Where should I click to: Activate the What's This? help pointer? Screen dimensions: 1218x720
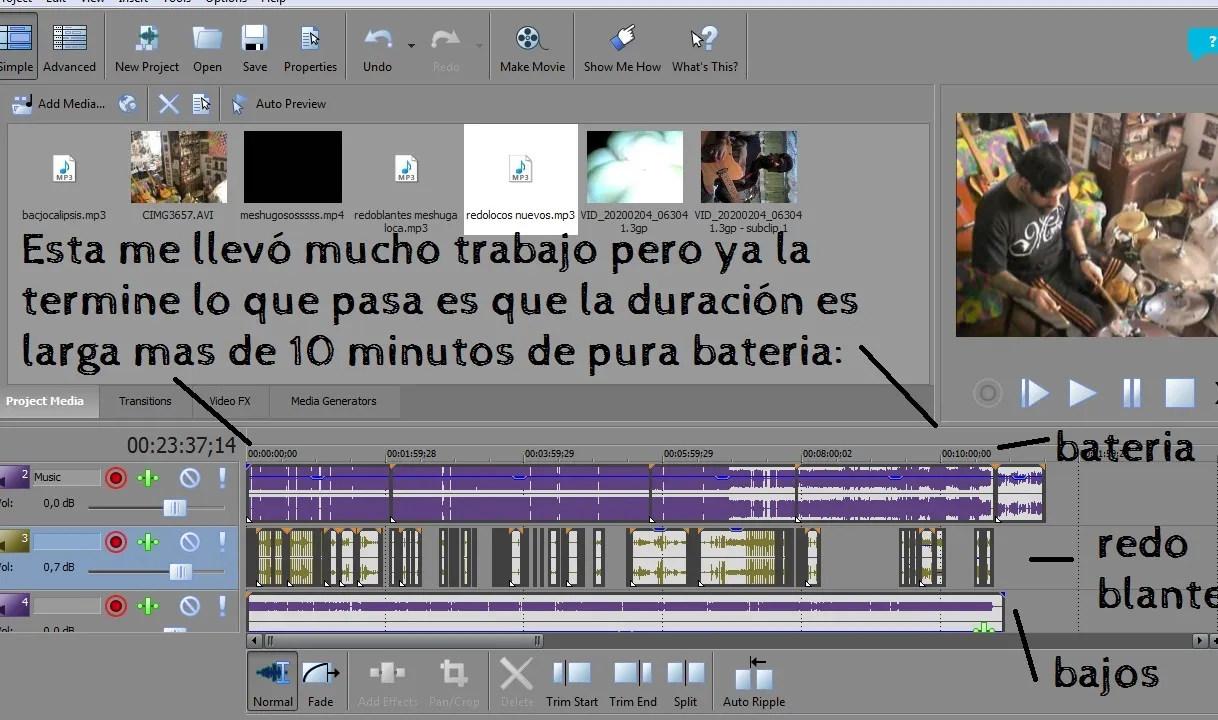pos(705,47)
